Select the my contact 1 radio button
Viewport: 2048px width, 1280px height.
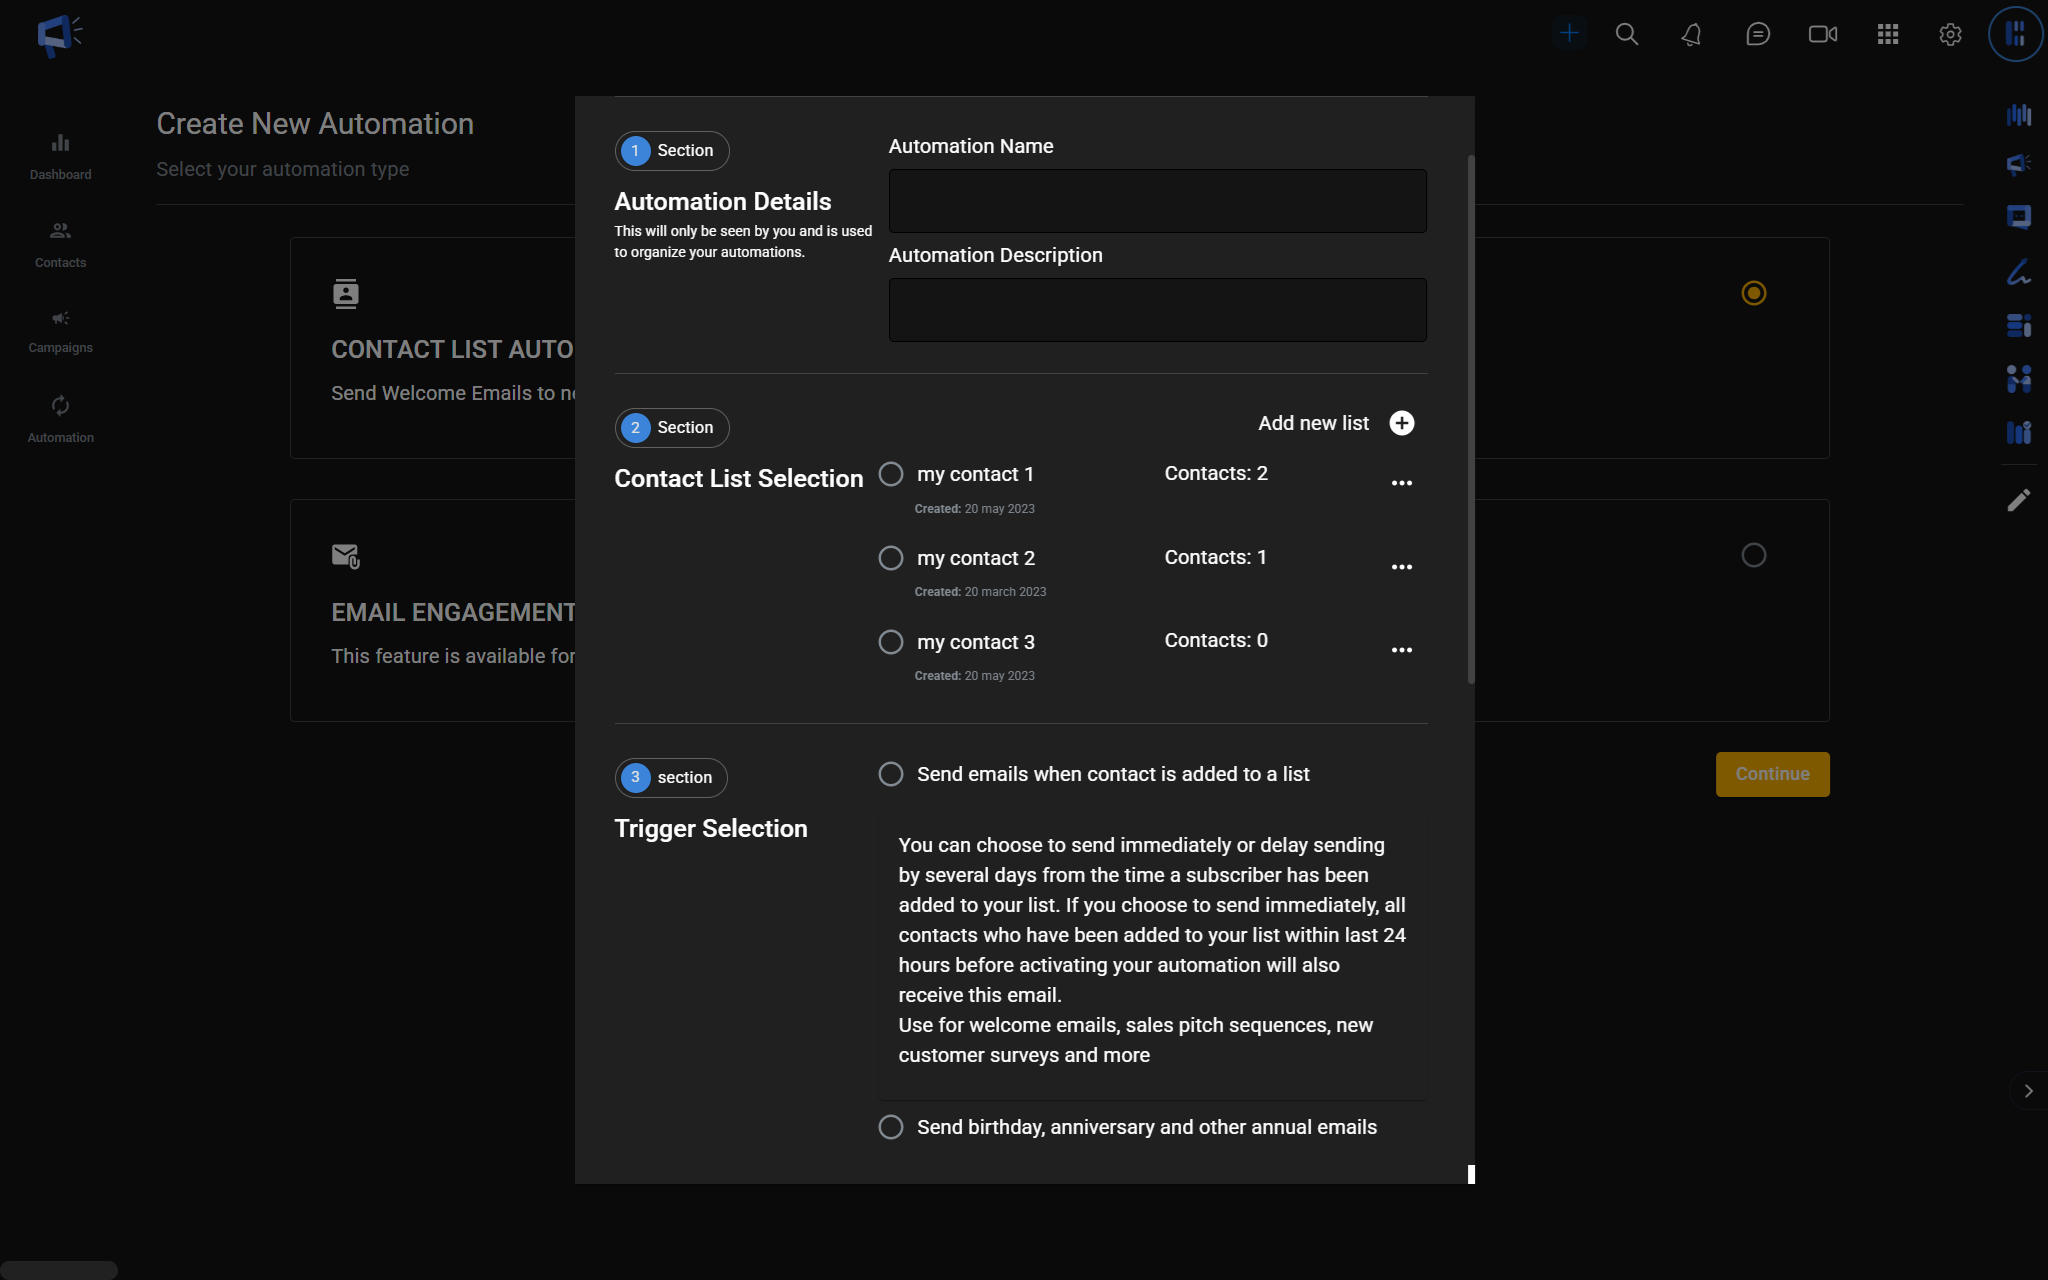[x=891, y=474]
